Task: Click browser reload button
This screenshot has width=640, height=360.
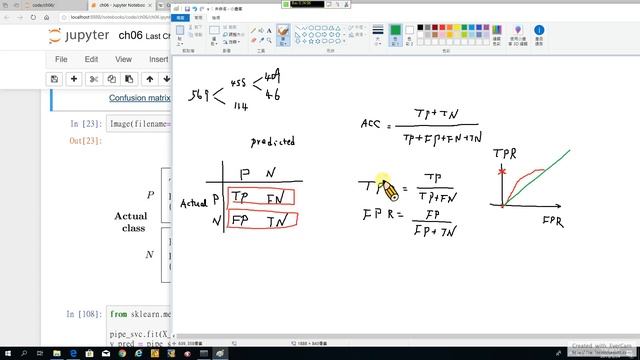Action: 33,17
